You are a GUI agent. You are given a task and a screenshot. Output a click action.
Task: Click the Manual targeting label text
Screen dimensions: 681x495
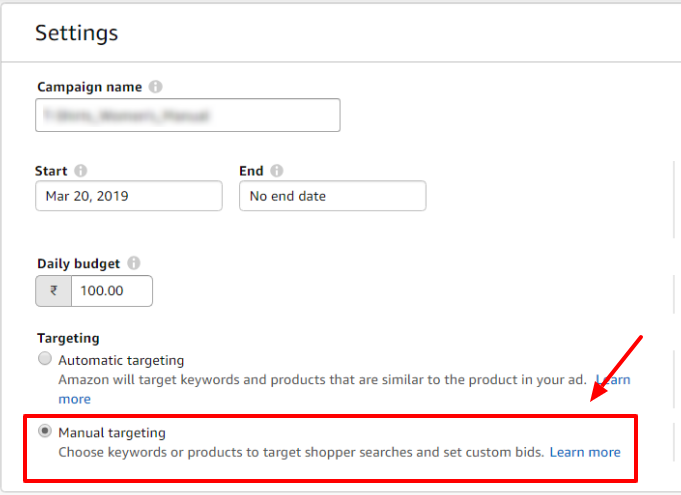tap(112, 433)
